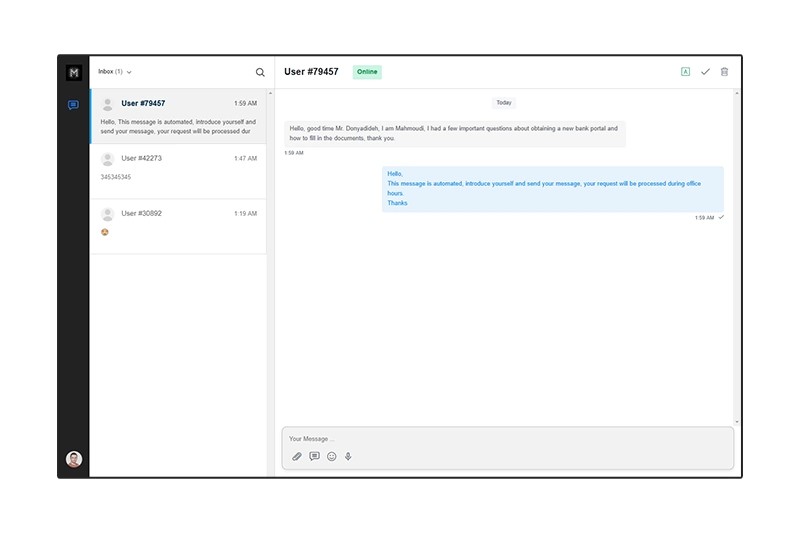Click the Your Message input field
This screenshot has height=533, width=800.
point(507,439)
